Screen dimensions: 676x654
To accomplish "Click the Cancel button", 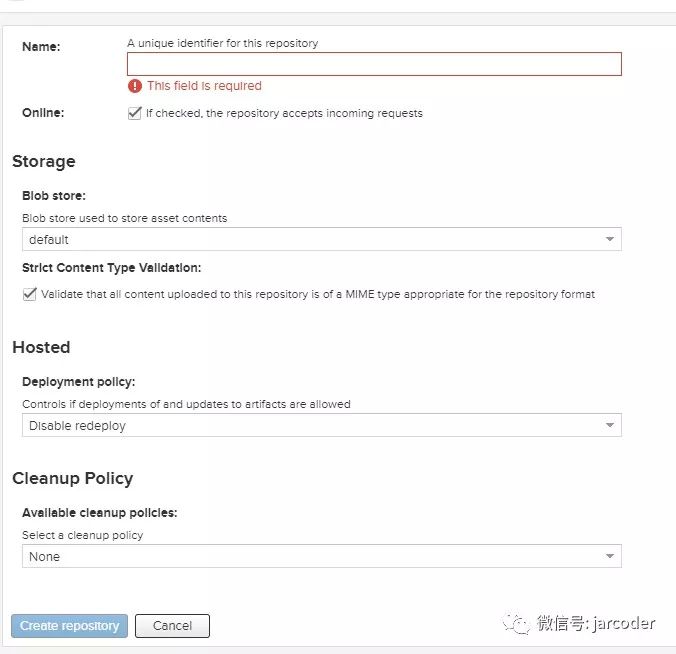I will [172, 626].
